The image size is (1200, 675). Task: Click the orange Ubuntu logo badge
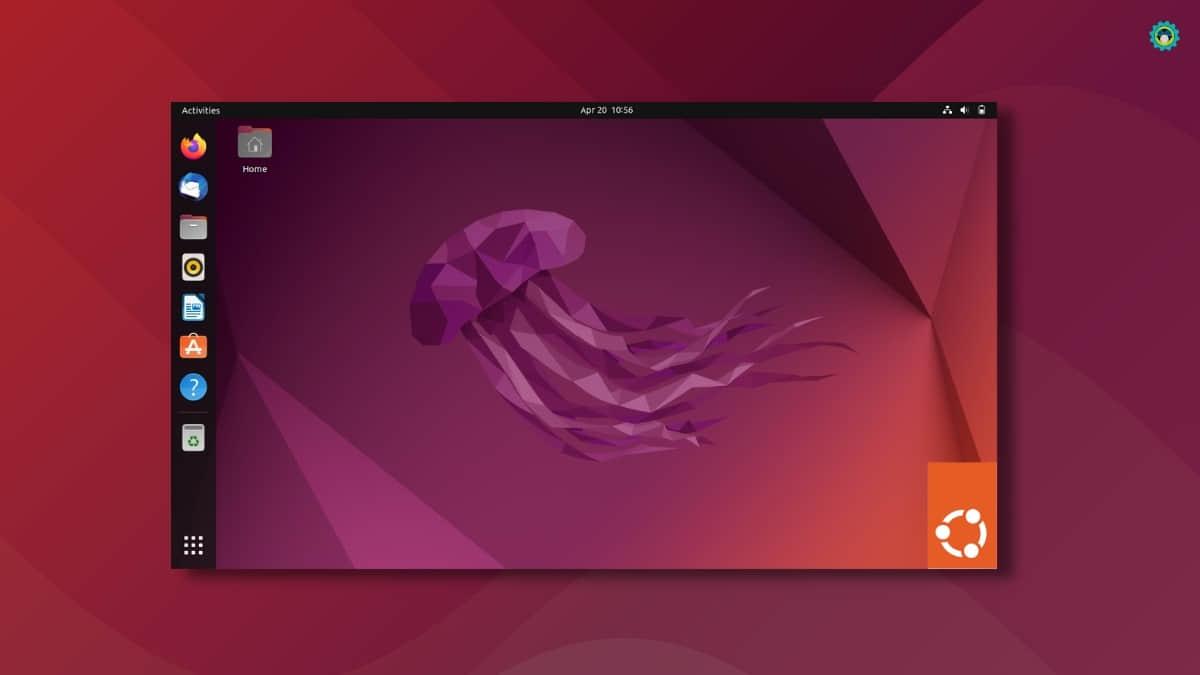tap(962, 516)
